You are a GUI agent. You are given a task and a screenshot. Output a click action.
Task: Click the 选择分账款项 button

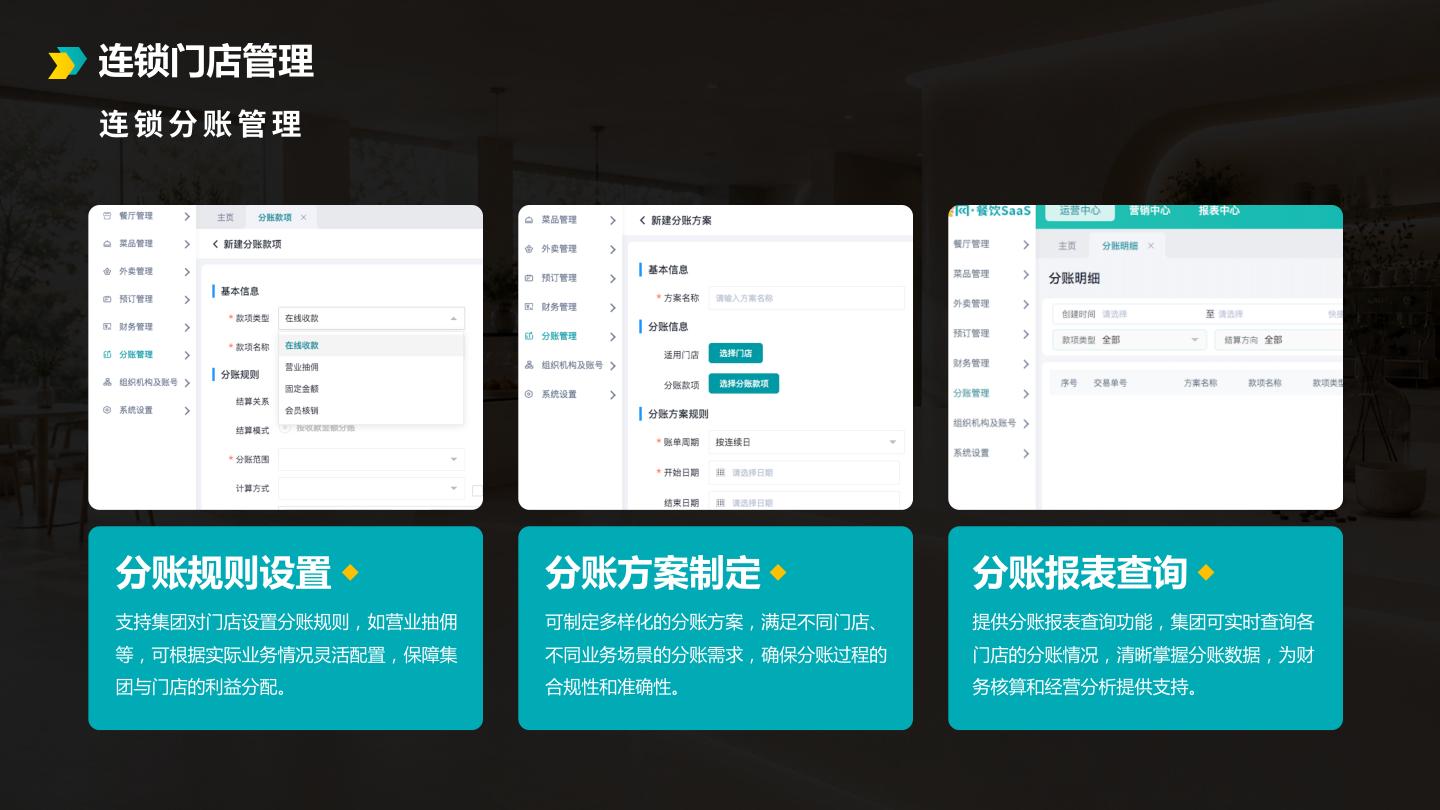click(x=744, y=384)
